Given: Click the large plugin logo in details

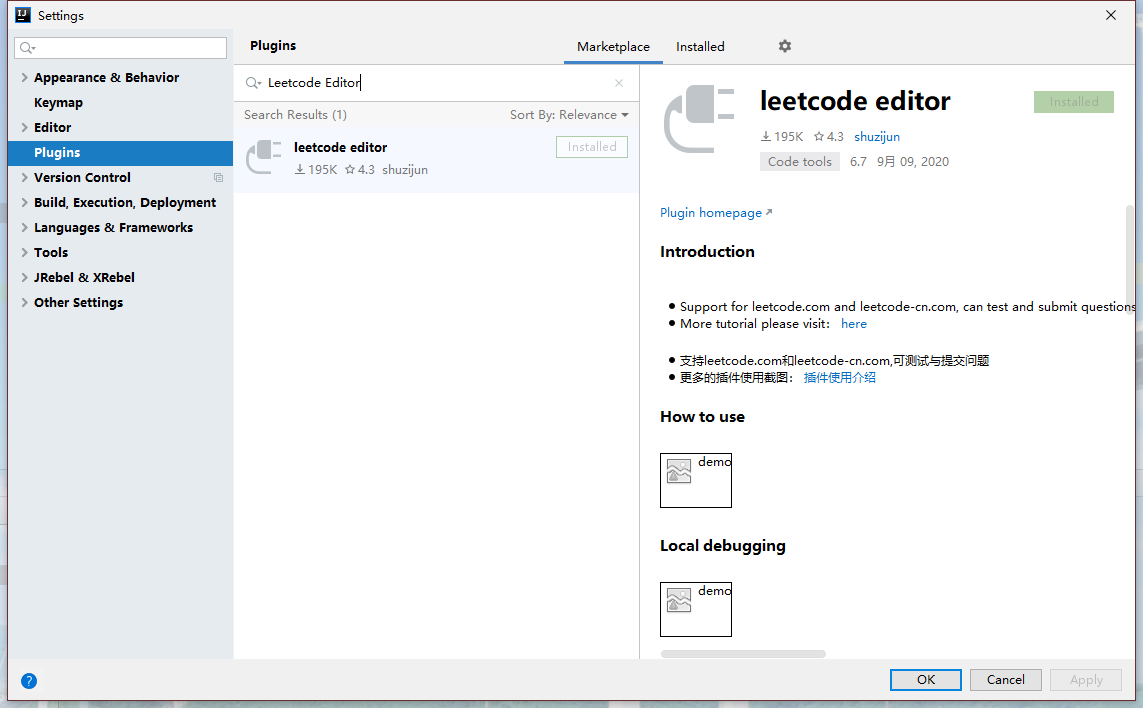Looking at the screenshot, I should [699, 120].
